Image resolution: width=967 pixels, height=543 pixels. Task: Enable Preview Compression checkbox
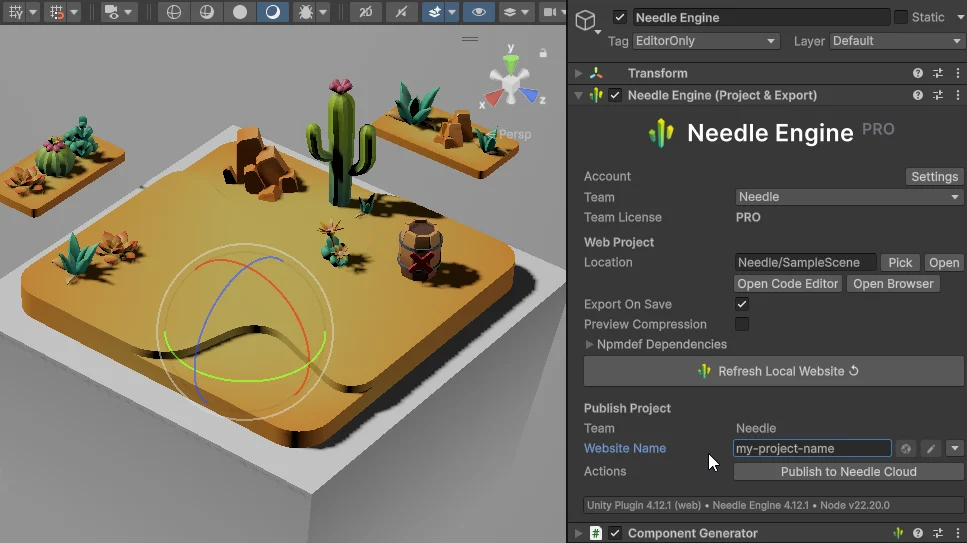(x=741, y=324)
